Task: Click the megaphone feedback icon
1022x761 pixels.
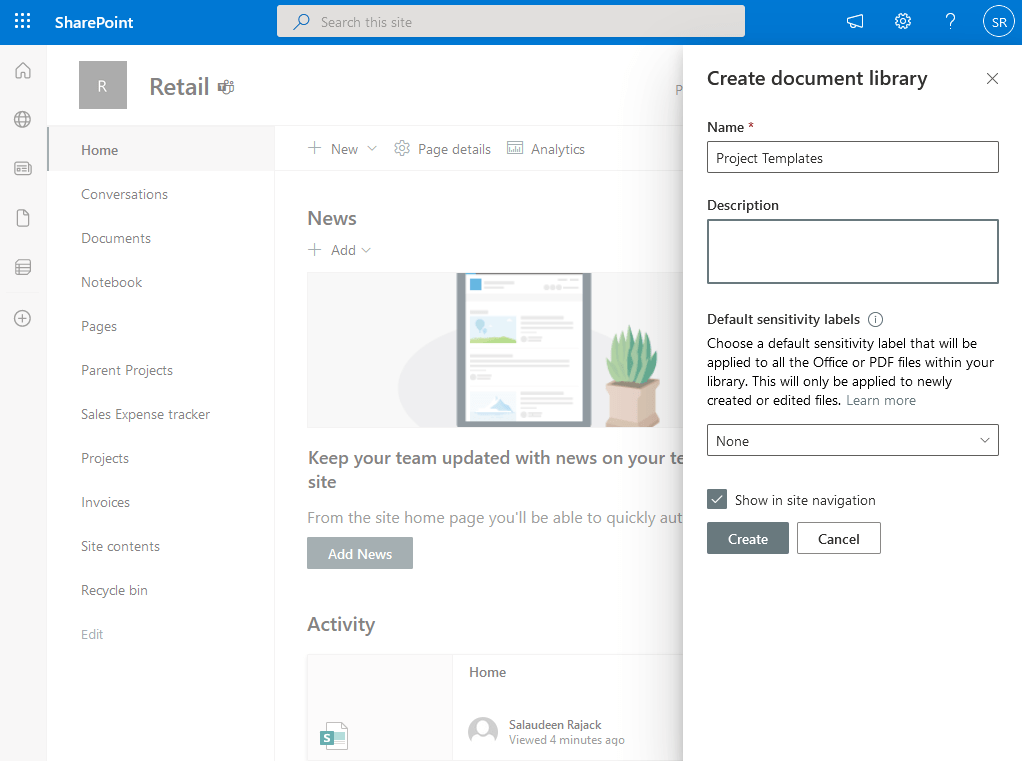Action: coord(854,21)
